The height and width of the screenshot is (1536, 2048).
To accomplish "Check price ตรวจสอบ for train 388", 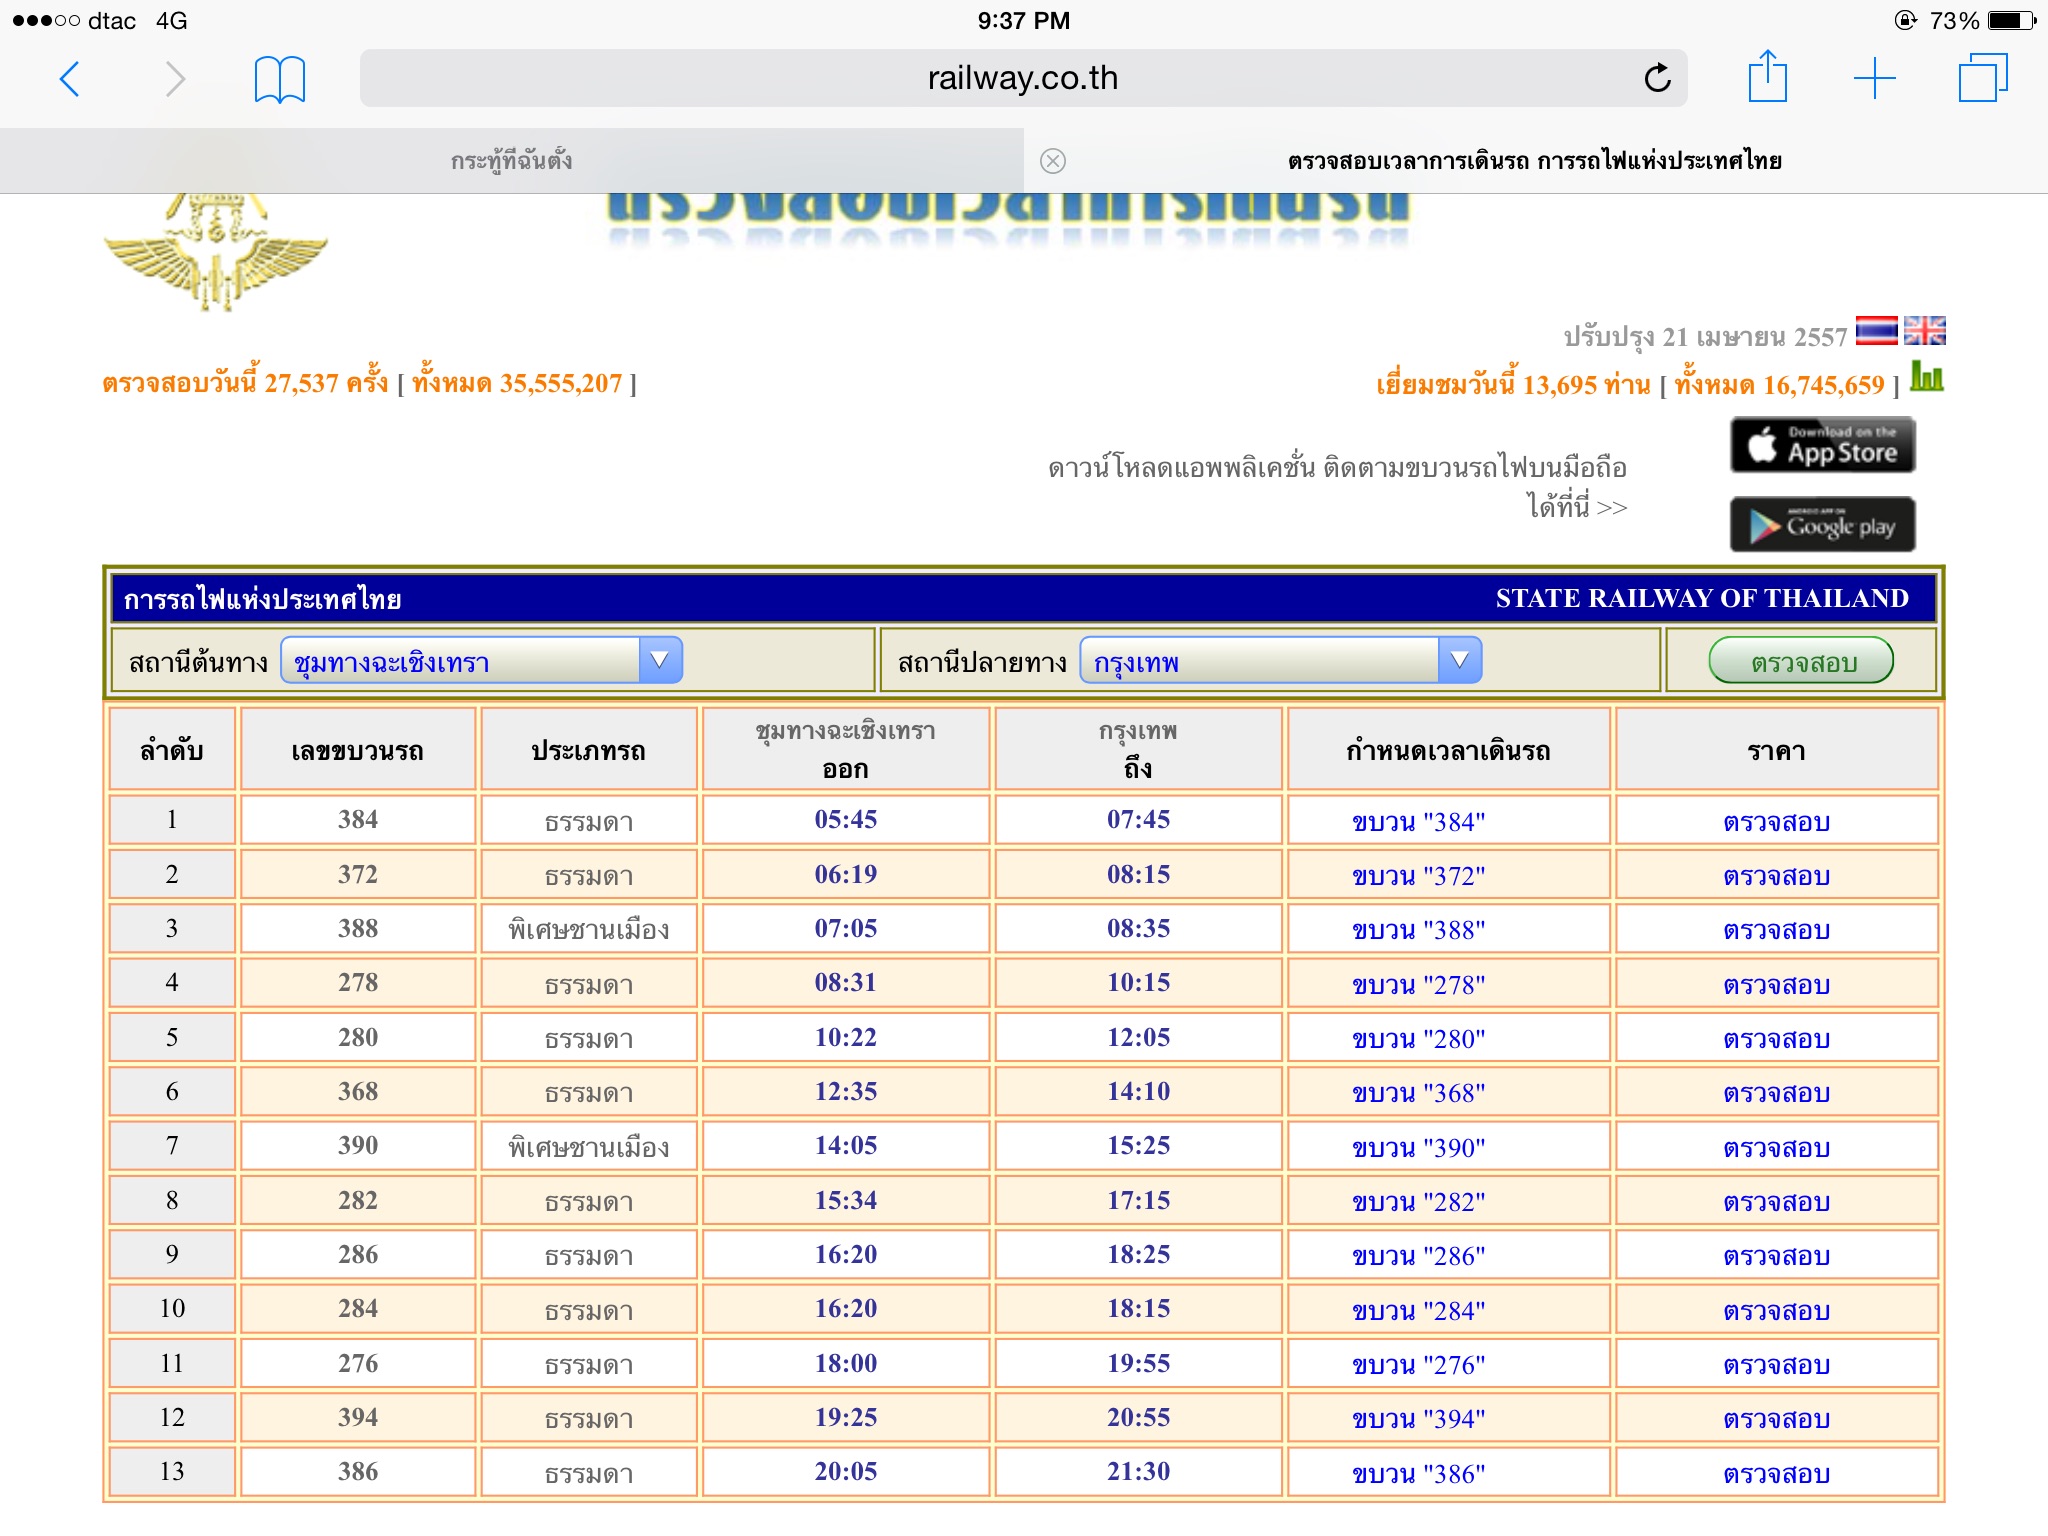I will [x=1776, y=930].
